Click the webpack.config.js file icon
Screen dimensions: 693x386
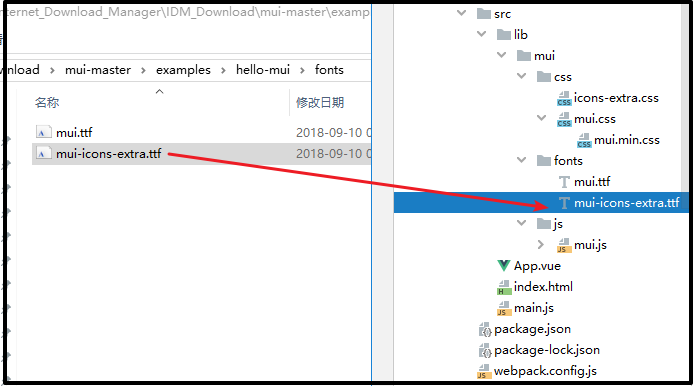click(x=484, y=371)
